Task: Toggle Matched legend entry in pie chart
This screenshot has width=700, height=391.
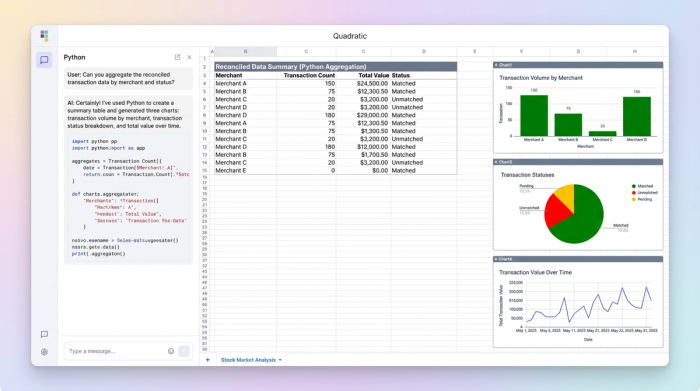Action: 642,186
